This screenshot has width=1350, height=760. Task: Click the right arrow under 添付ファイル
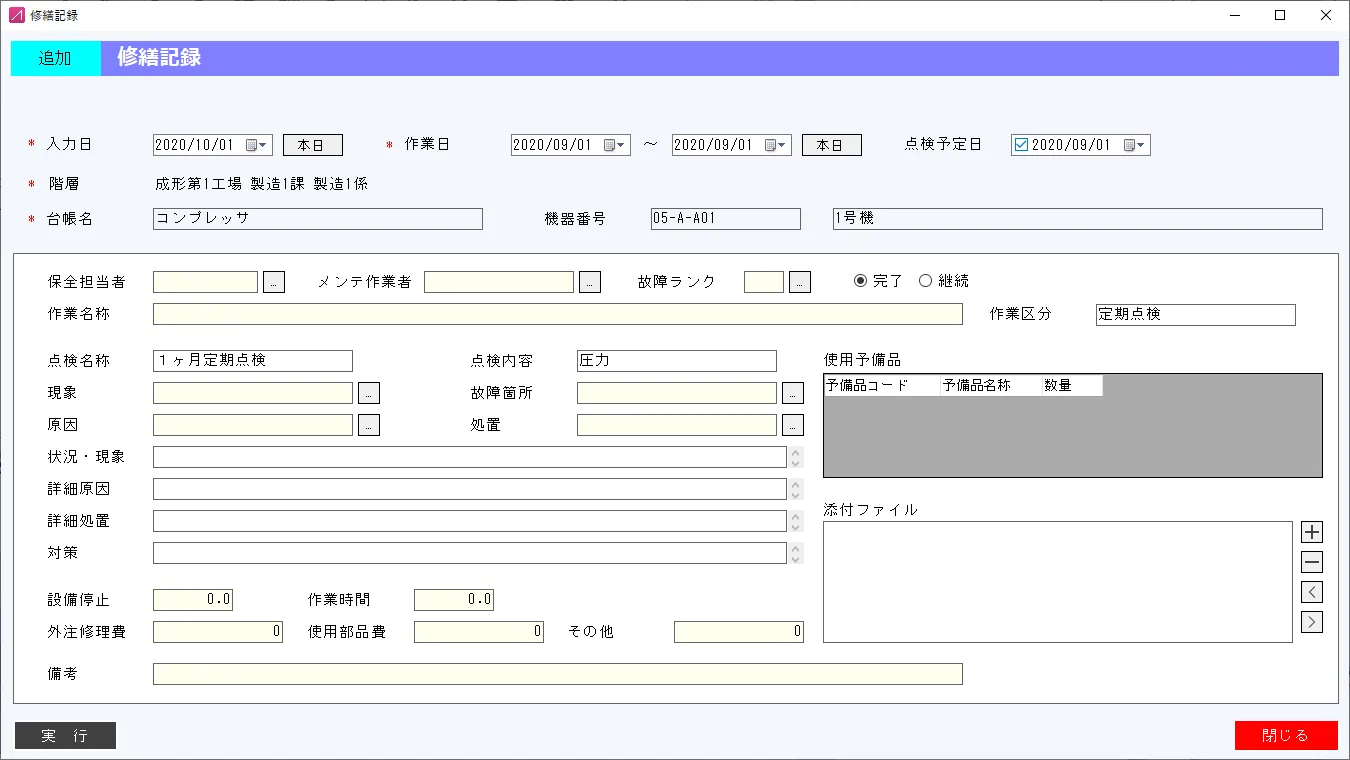pos(1311,622)
